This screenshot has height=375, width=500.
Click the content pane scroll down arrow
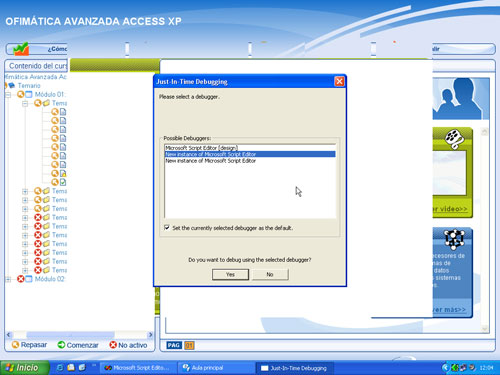pos(484,329)
